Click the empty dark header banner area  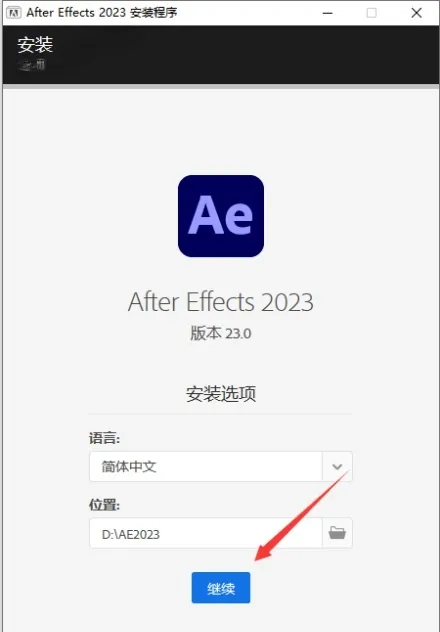(242, 54)
